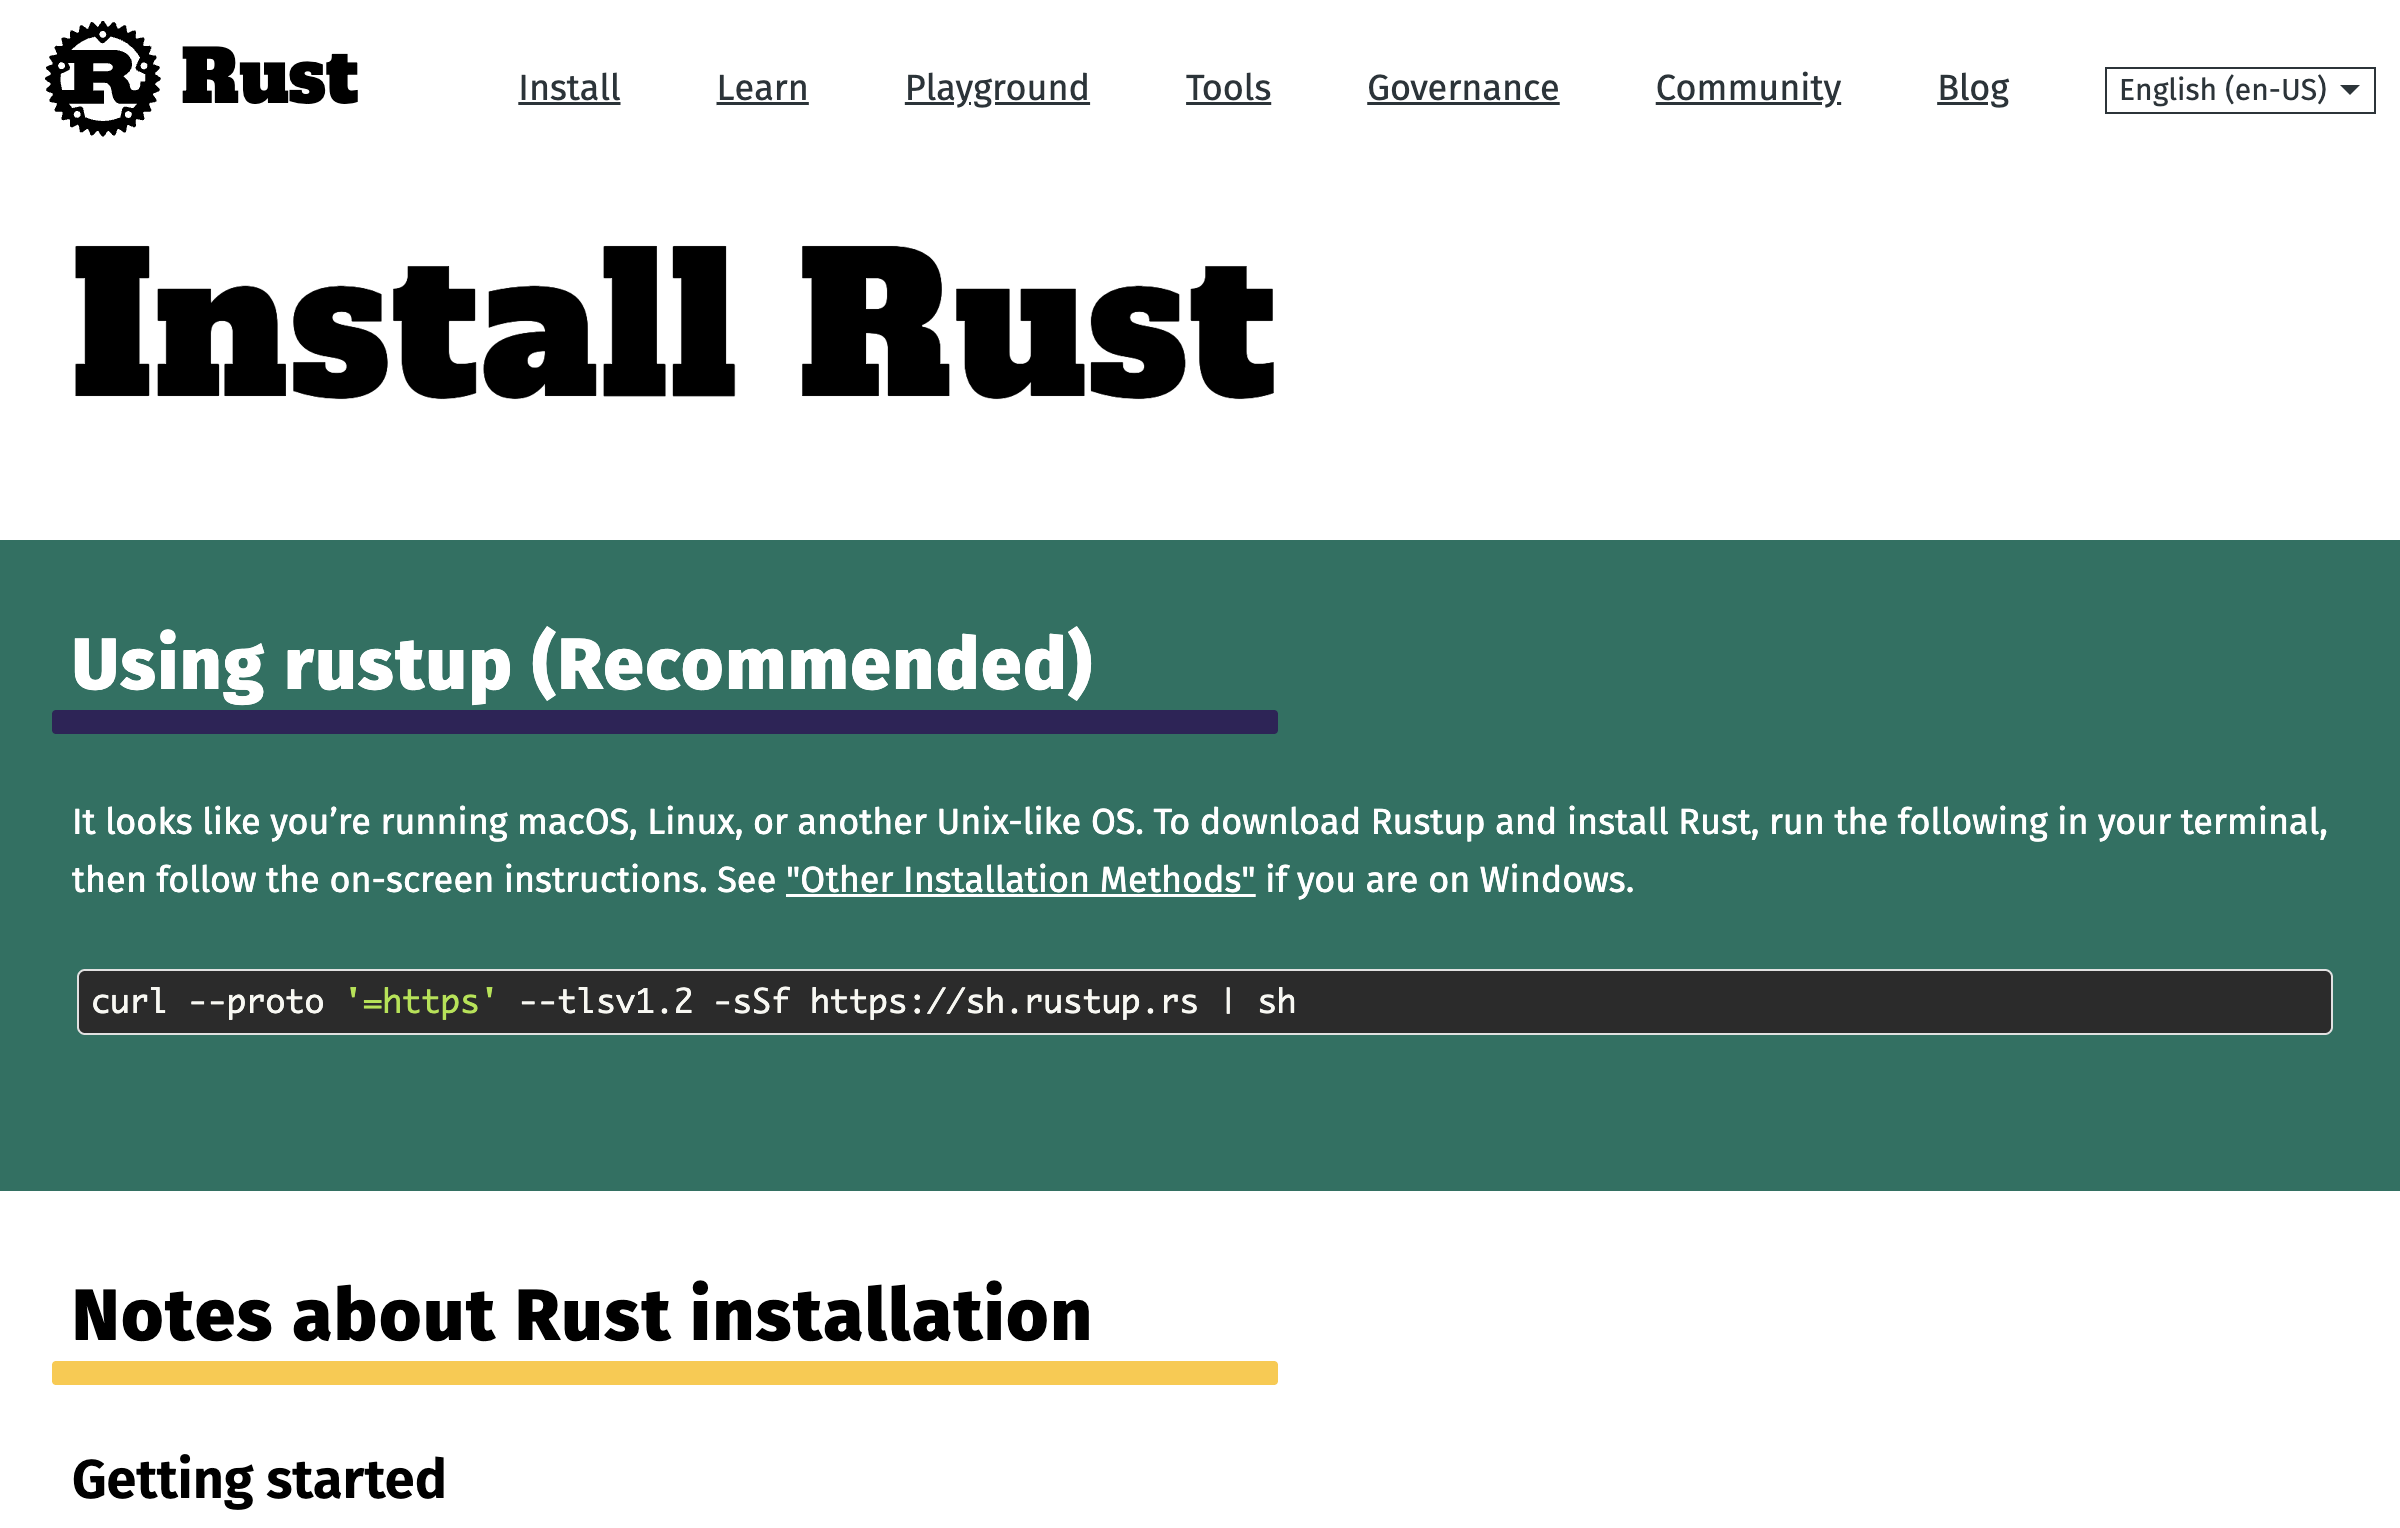Go to the Learn navigation link

click(762, 88)
